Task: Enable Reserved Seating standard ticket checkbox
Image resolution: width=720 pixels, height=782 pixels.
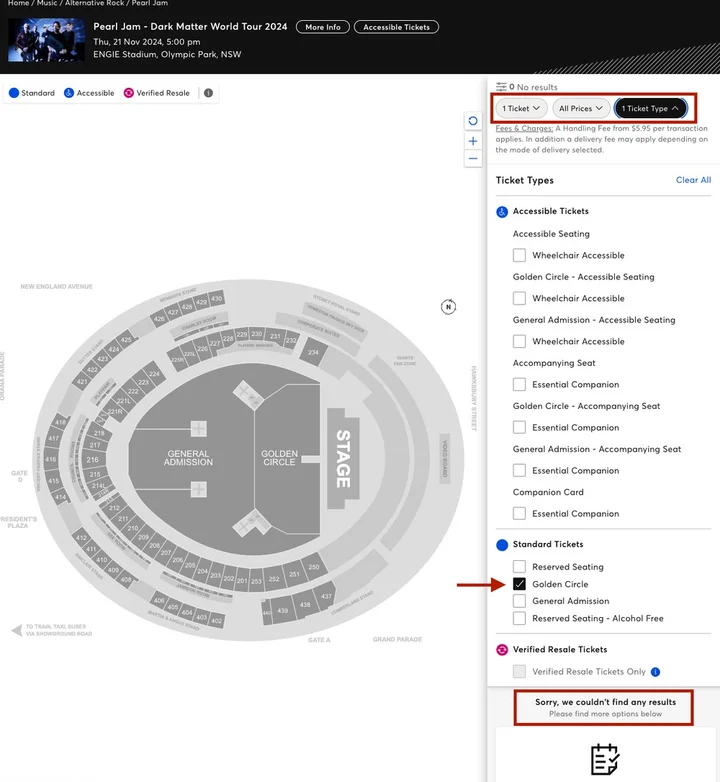Action: (x=519, y=567)
